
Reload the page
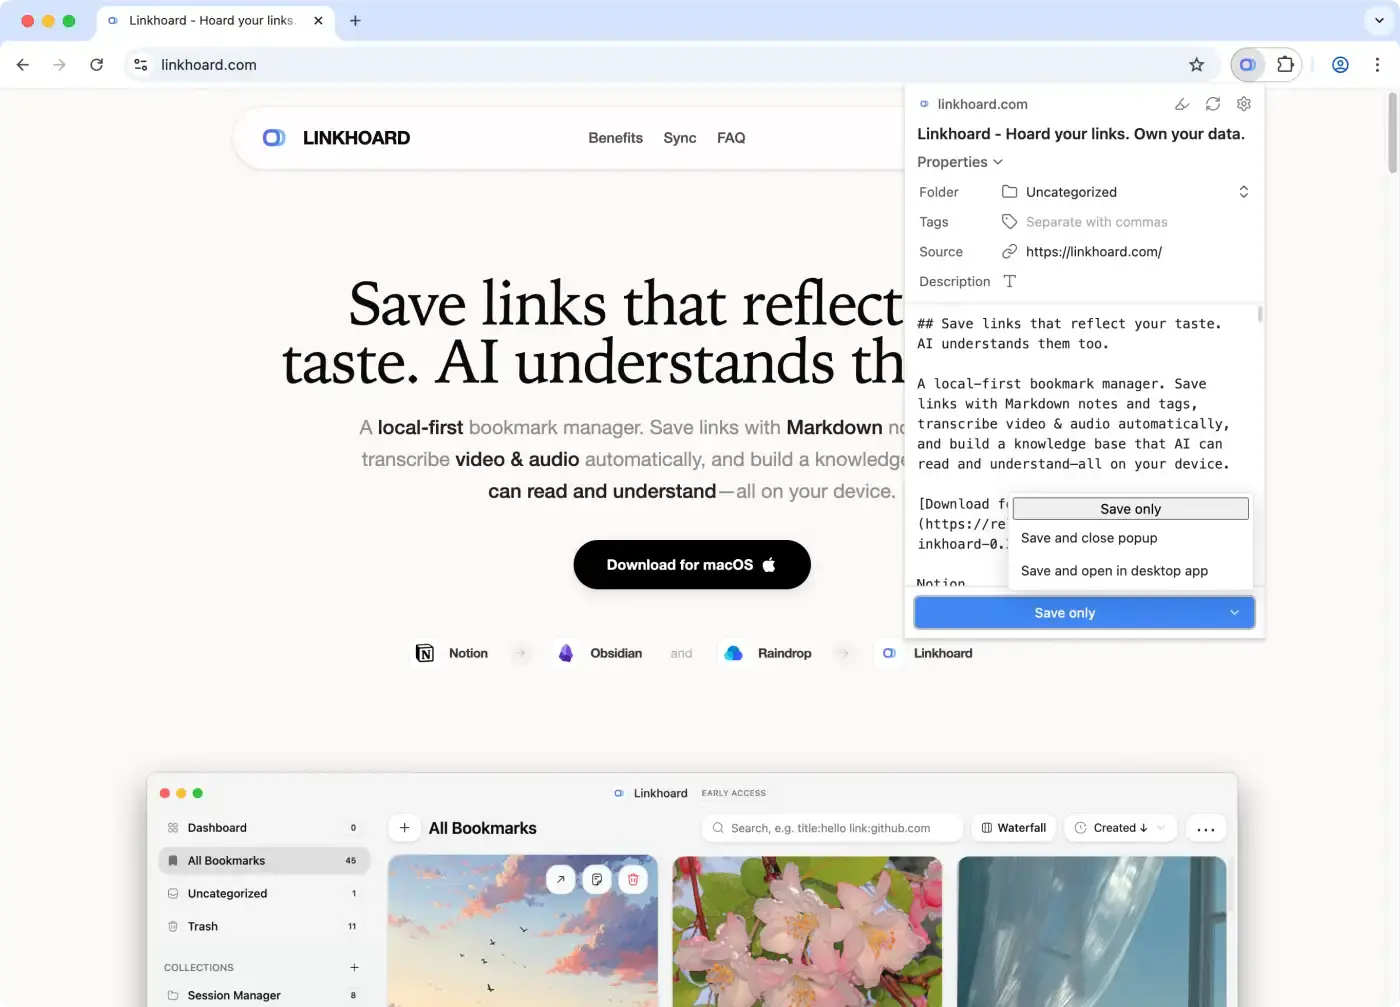coord(97,65)
